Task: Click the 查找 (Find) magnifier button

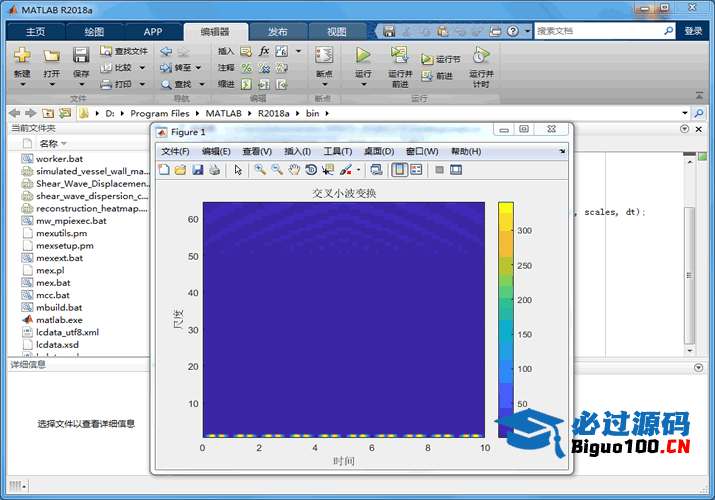Action: [x=176, y=84]
